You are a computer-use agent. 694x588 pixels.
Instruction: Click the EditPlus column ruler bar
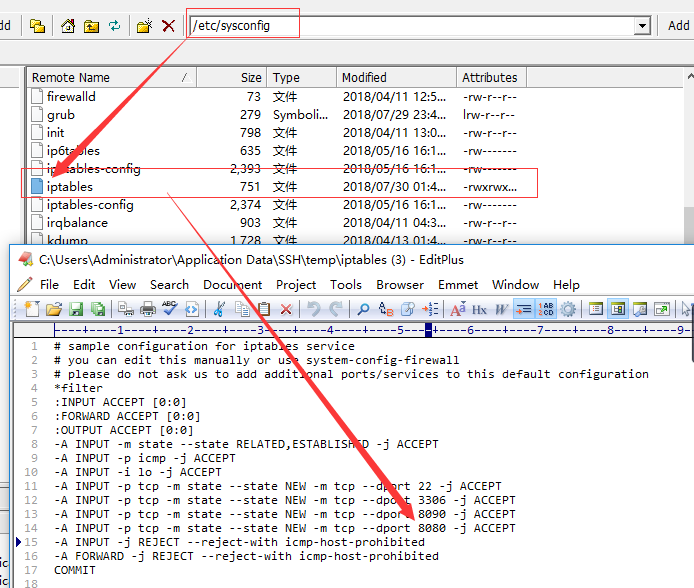tap(352, 330)
